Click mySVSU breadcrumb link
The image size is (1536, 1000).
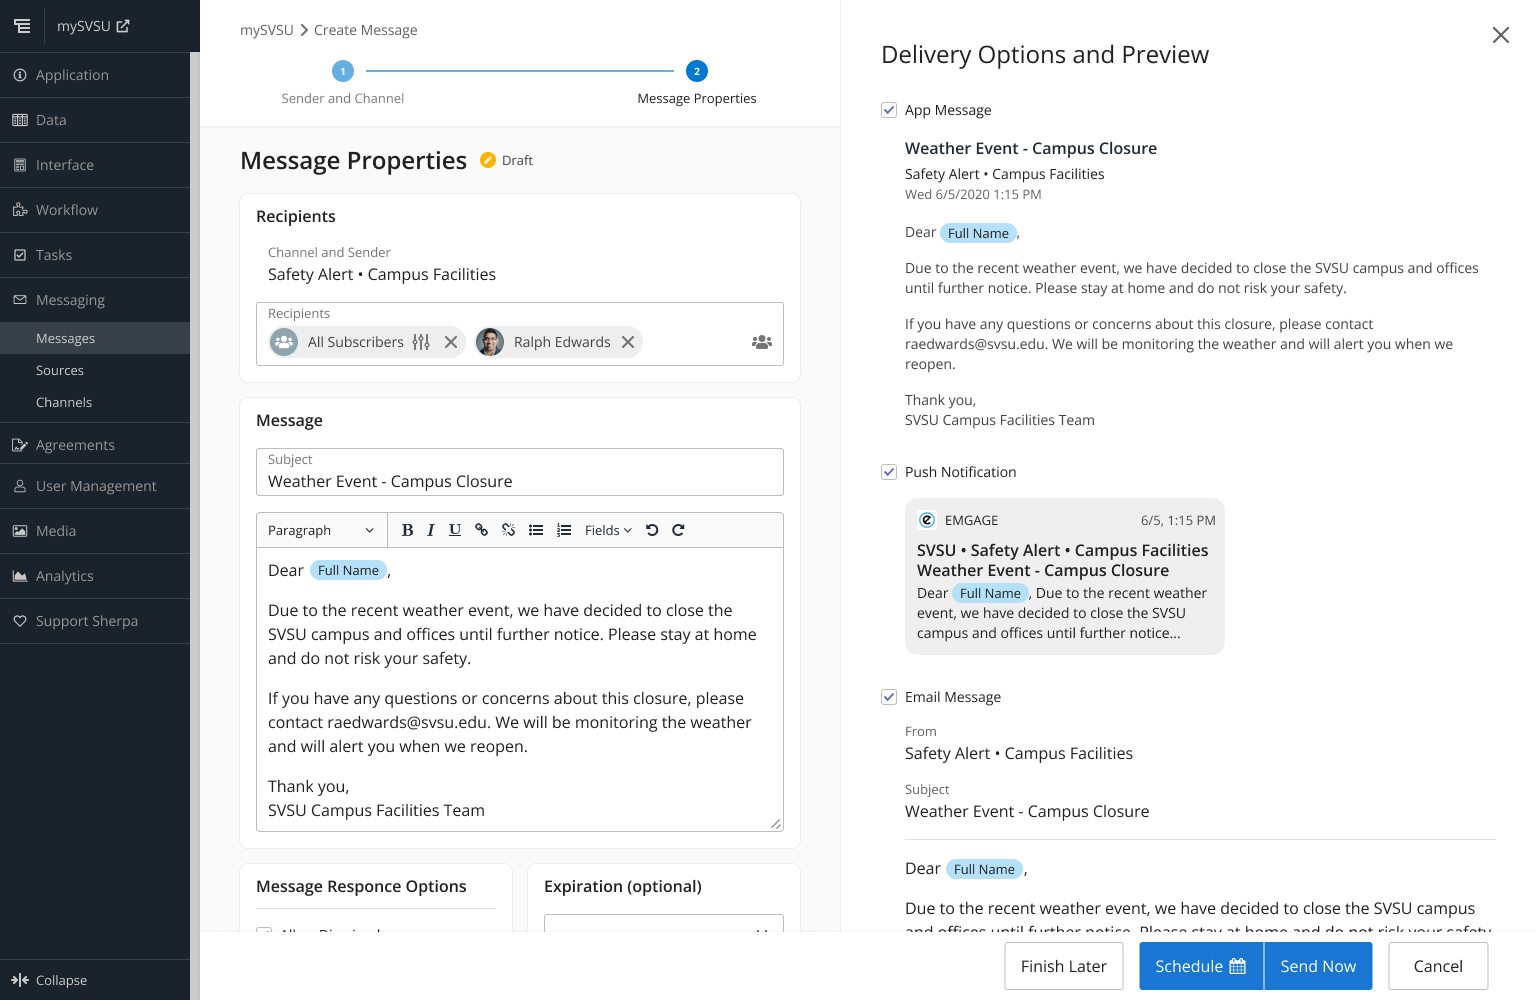click(x=267, y=30)
